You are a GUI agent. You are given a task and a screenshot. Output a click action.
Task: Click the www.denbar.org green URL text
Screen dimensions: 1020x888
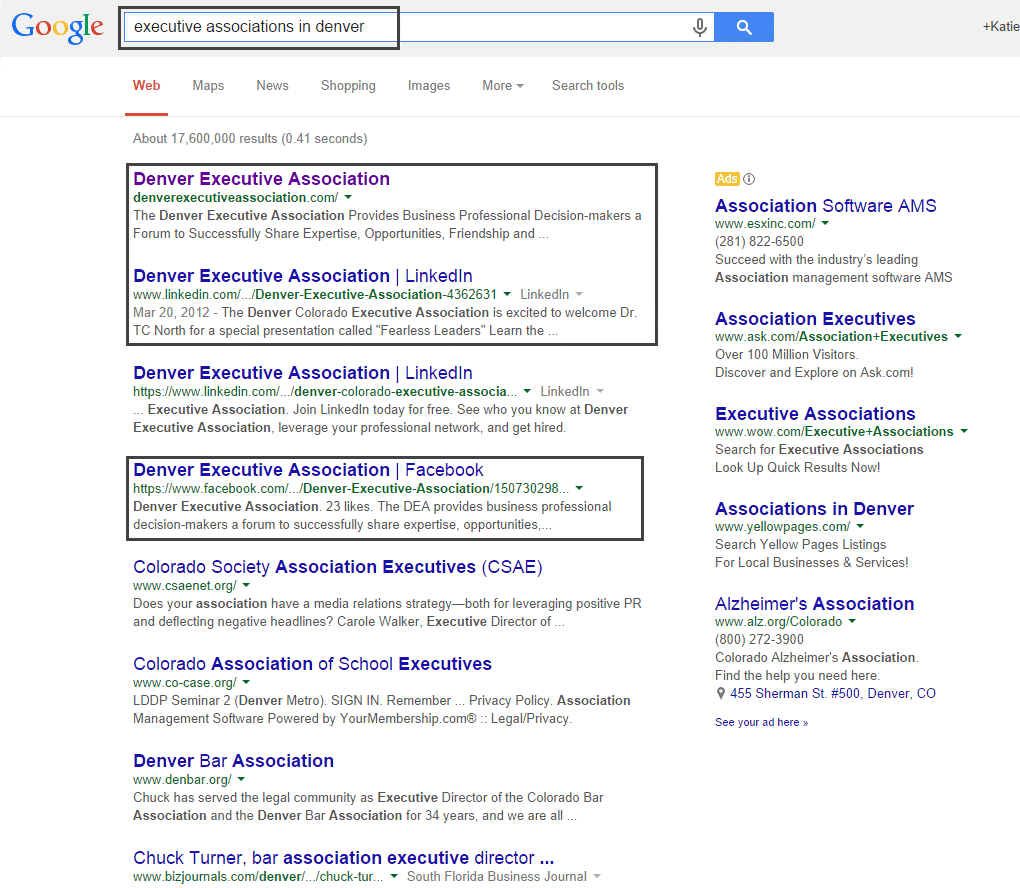point(182,779)
